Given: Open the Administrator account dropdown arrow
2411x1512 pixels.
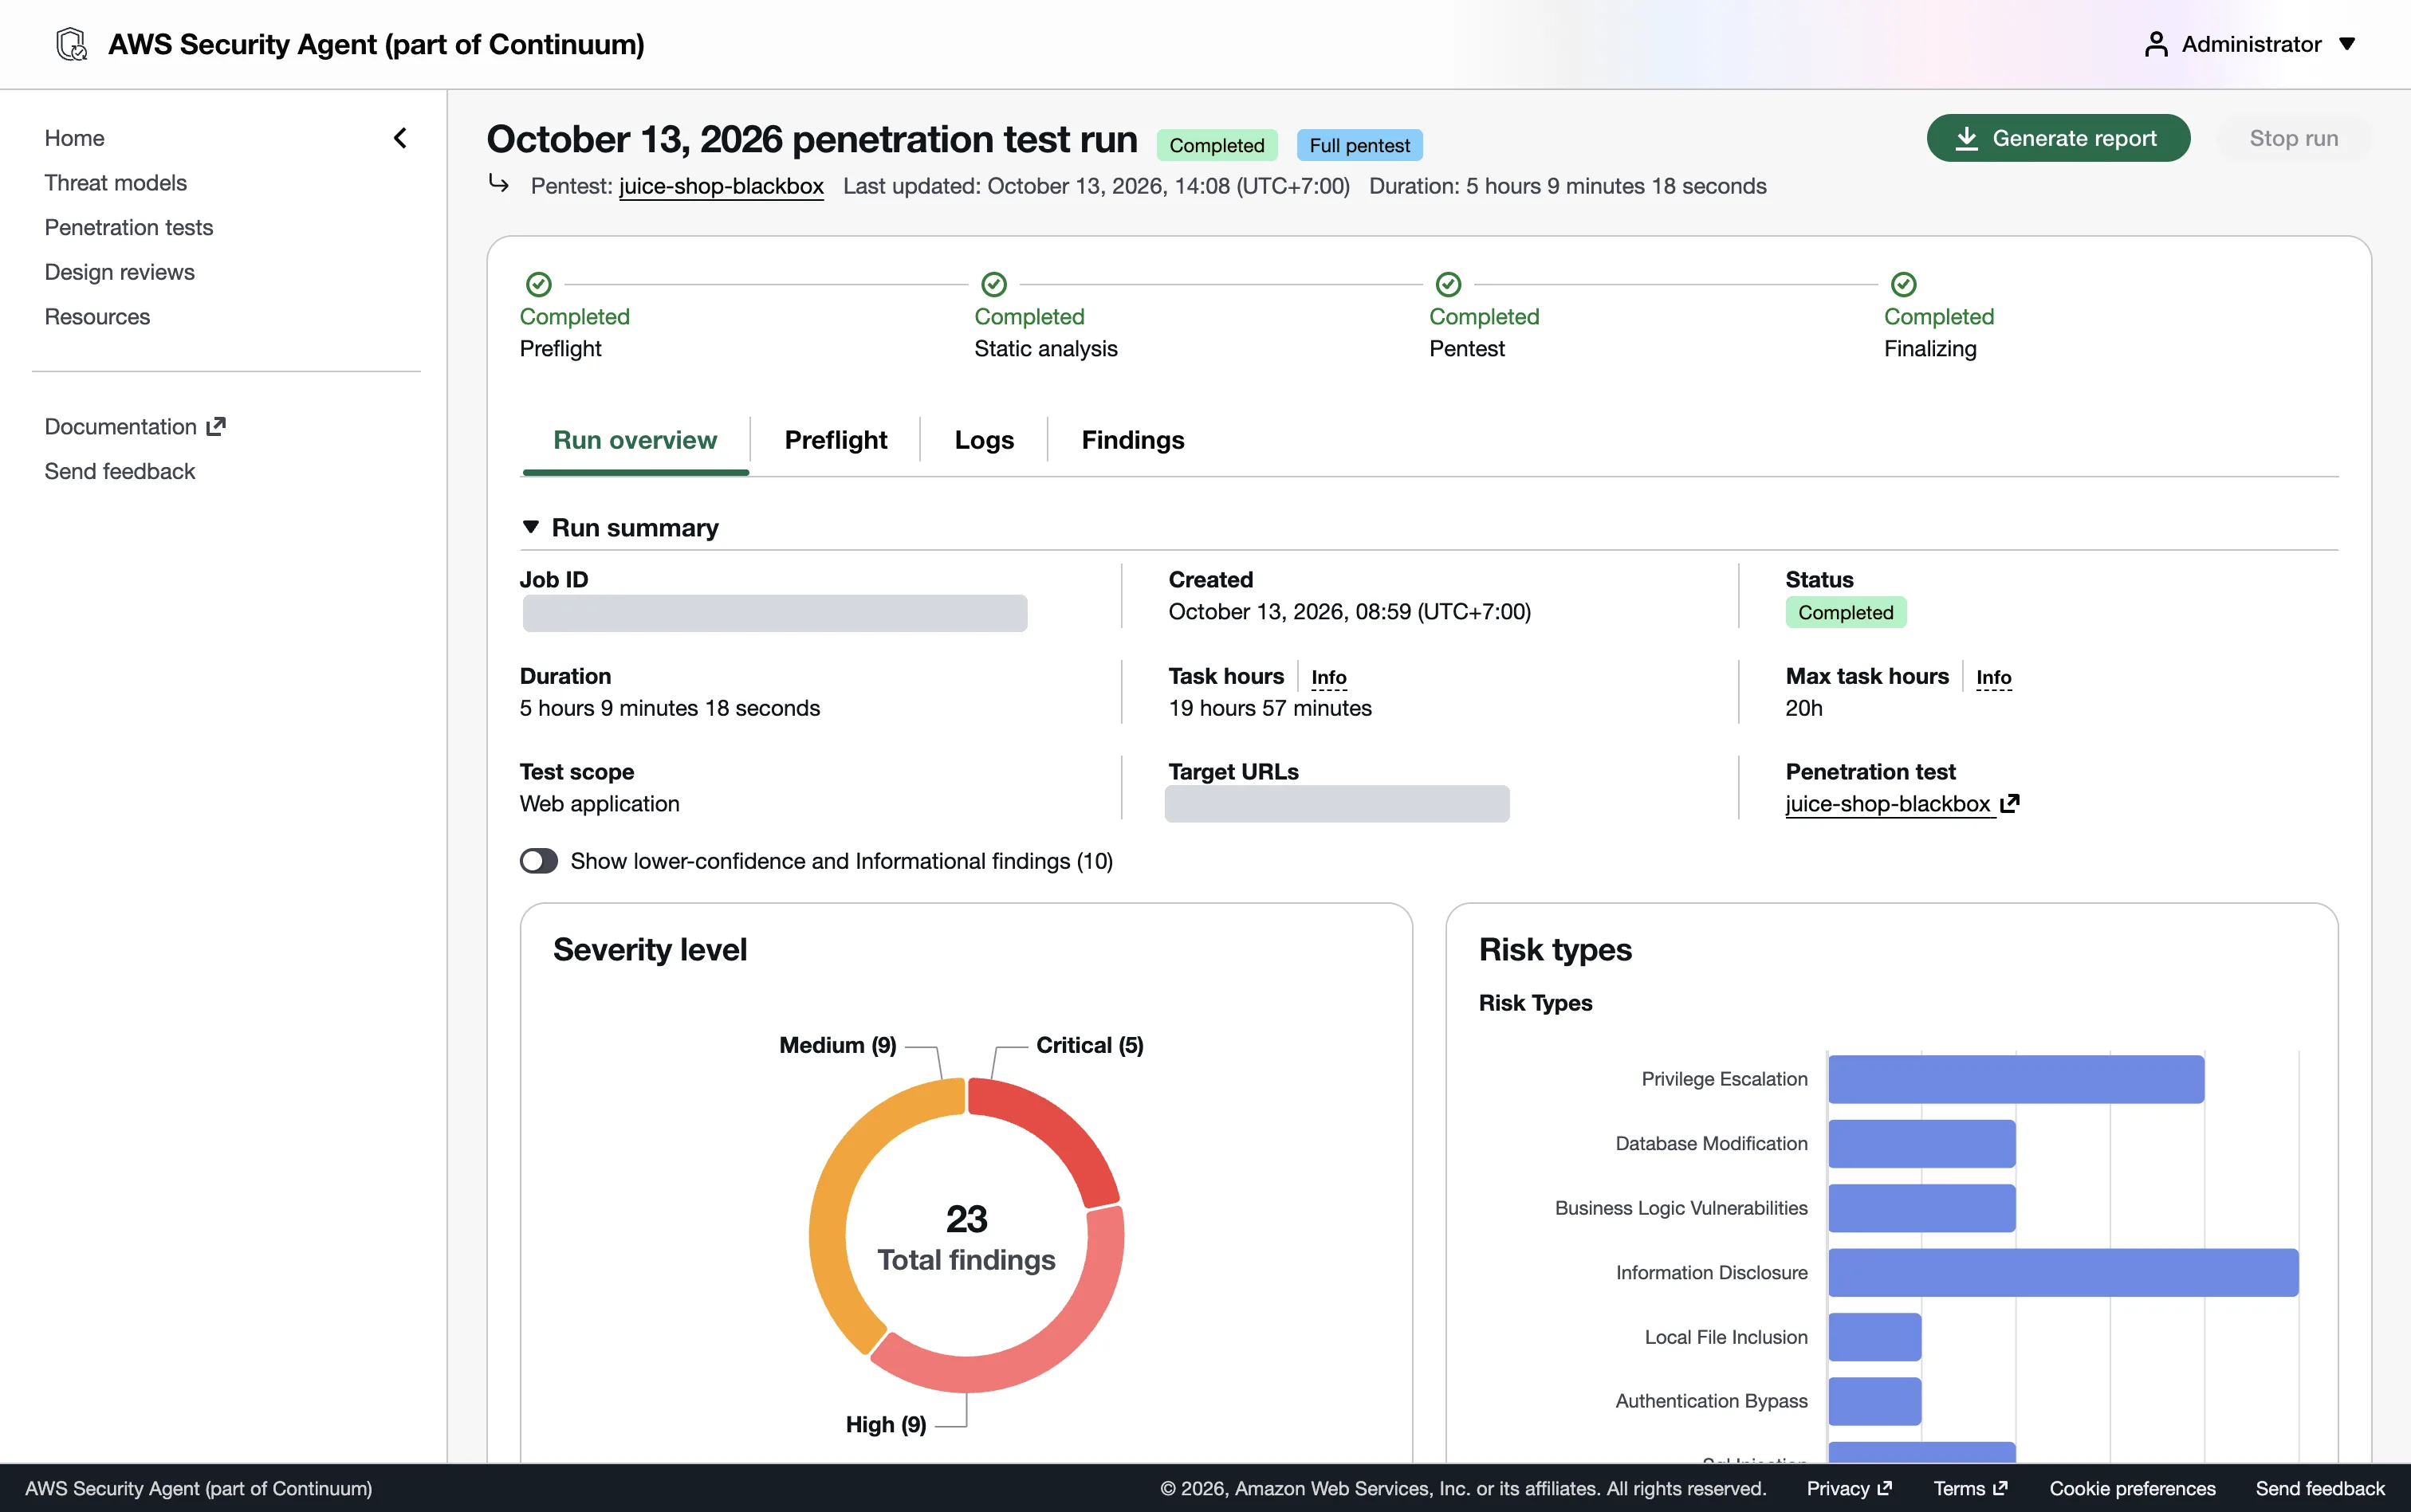Looking at the screenshot, I should 2347,44.
